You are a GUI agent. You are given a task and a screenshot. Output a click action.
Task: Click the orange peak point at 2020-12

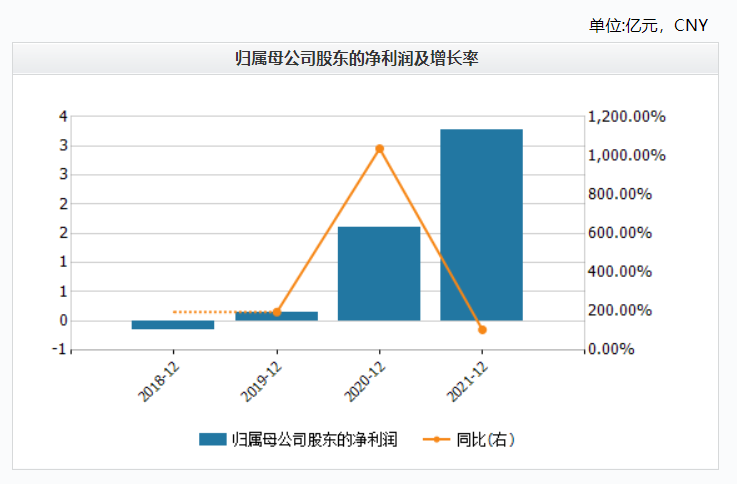coord(379,149)
